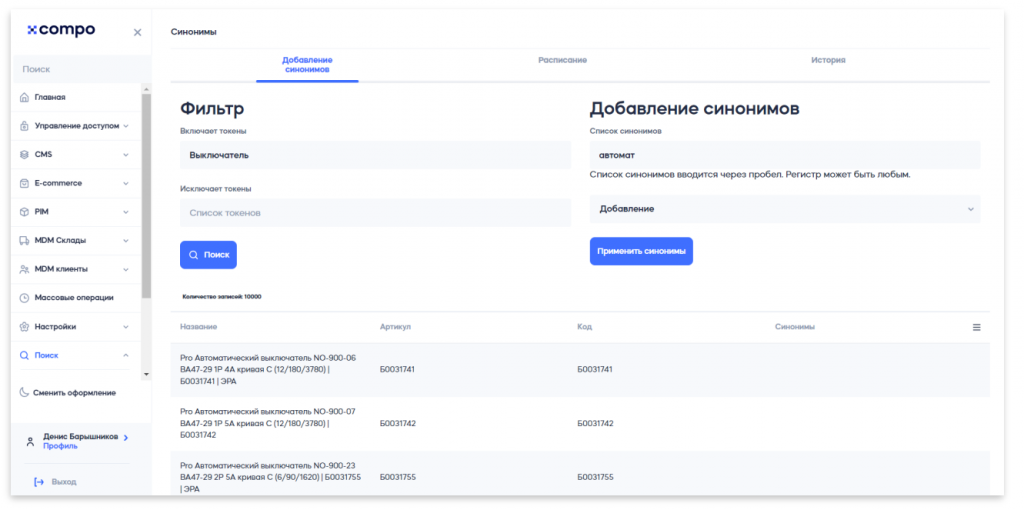
Task: Click the Список синонимов field containing автомат
Action: tap(785, 155)
